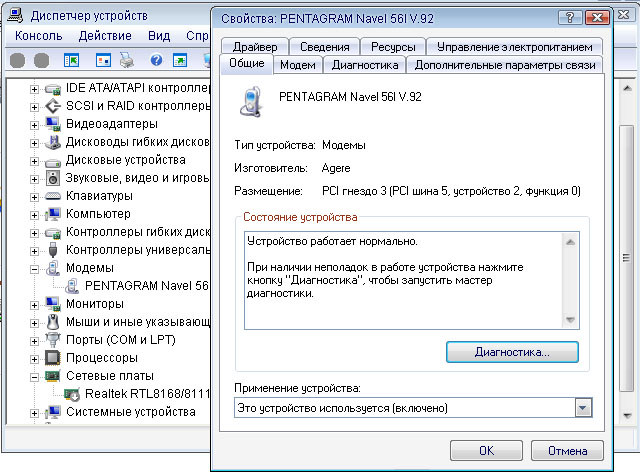Open the Действие menu

tap(105, 36)
